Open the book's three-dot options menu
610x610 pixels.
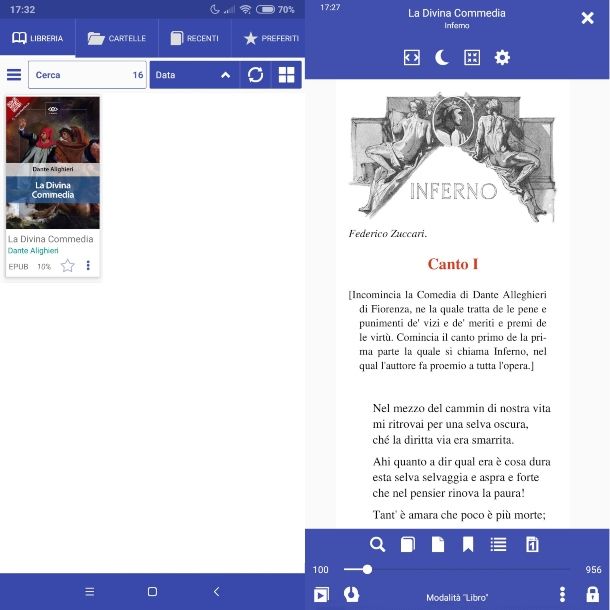coord(88,265)
